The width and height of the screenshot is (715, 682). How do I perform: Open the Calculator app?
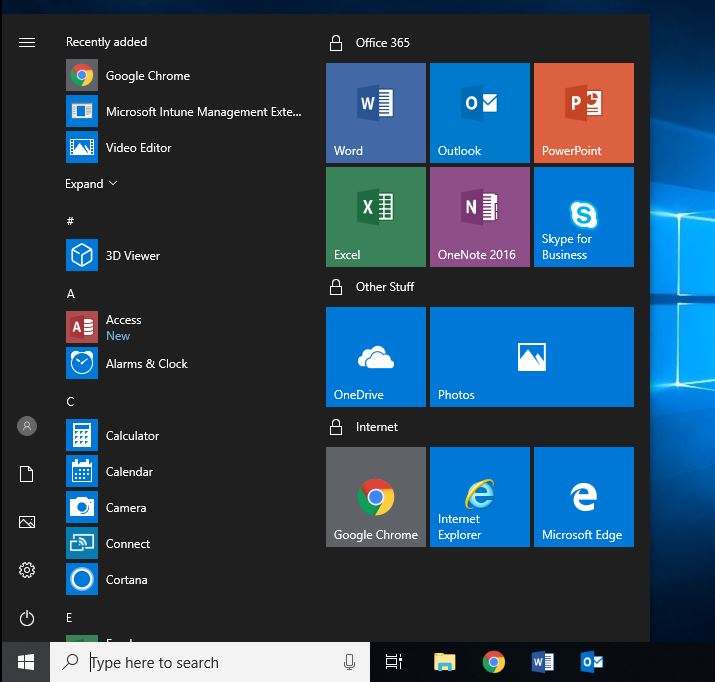click(185, 435)
